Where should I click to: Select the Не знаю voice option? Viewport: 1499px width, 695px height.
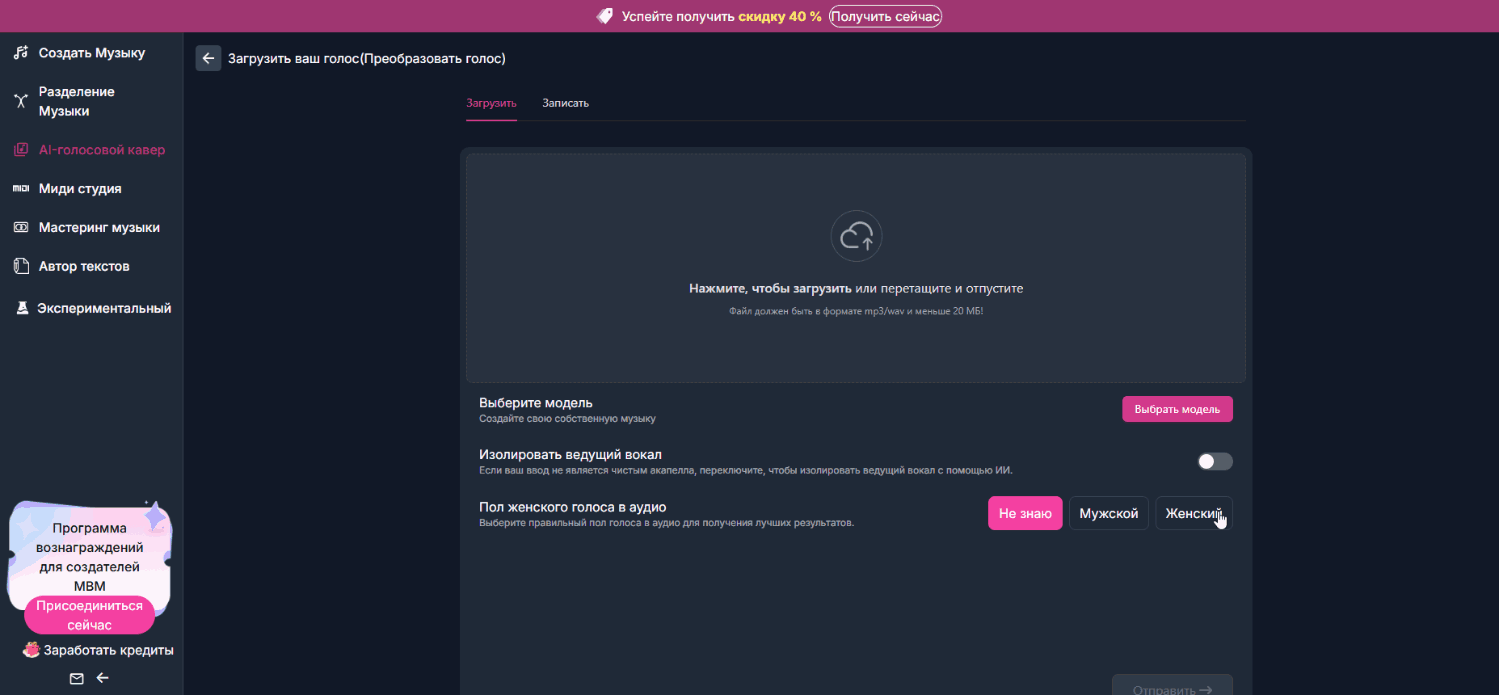[x=1025, y=513]
